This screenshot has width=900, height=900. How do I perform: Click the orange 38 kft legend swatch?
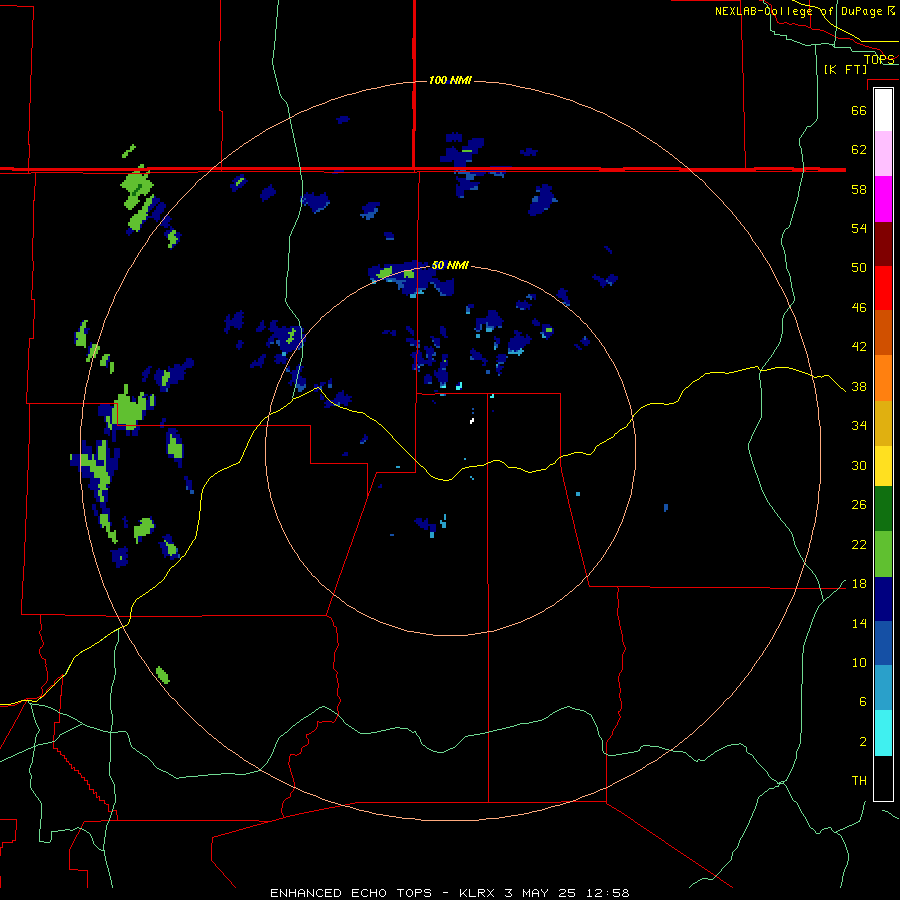click(883, 378)
